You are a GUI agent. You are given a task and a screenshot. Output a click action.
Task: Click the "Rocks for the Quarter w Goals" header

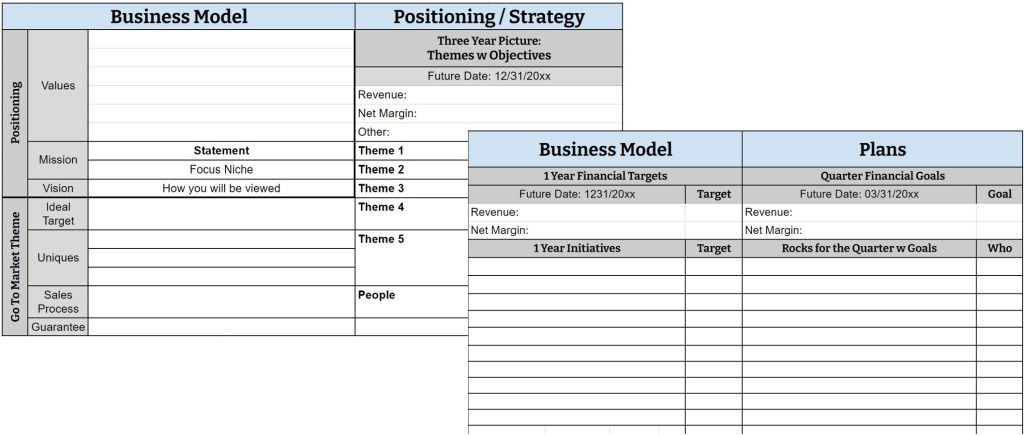pyautogui.click(x=859, y=248)
